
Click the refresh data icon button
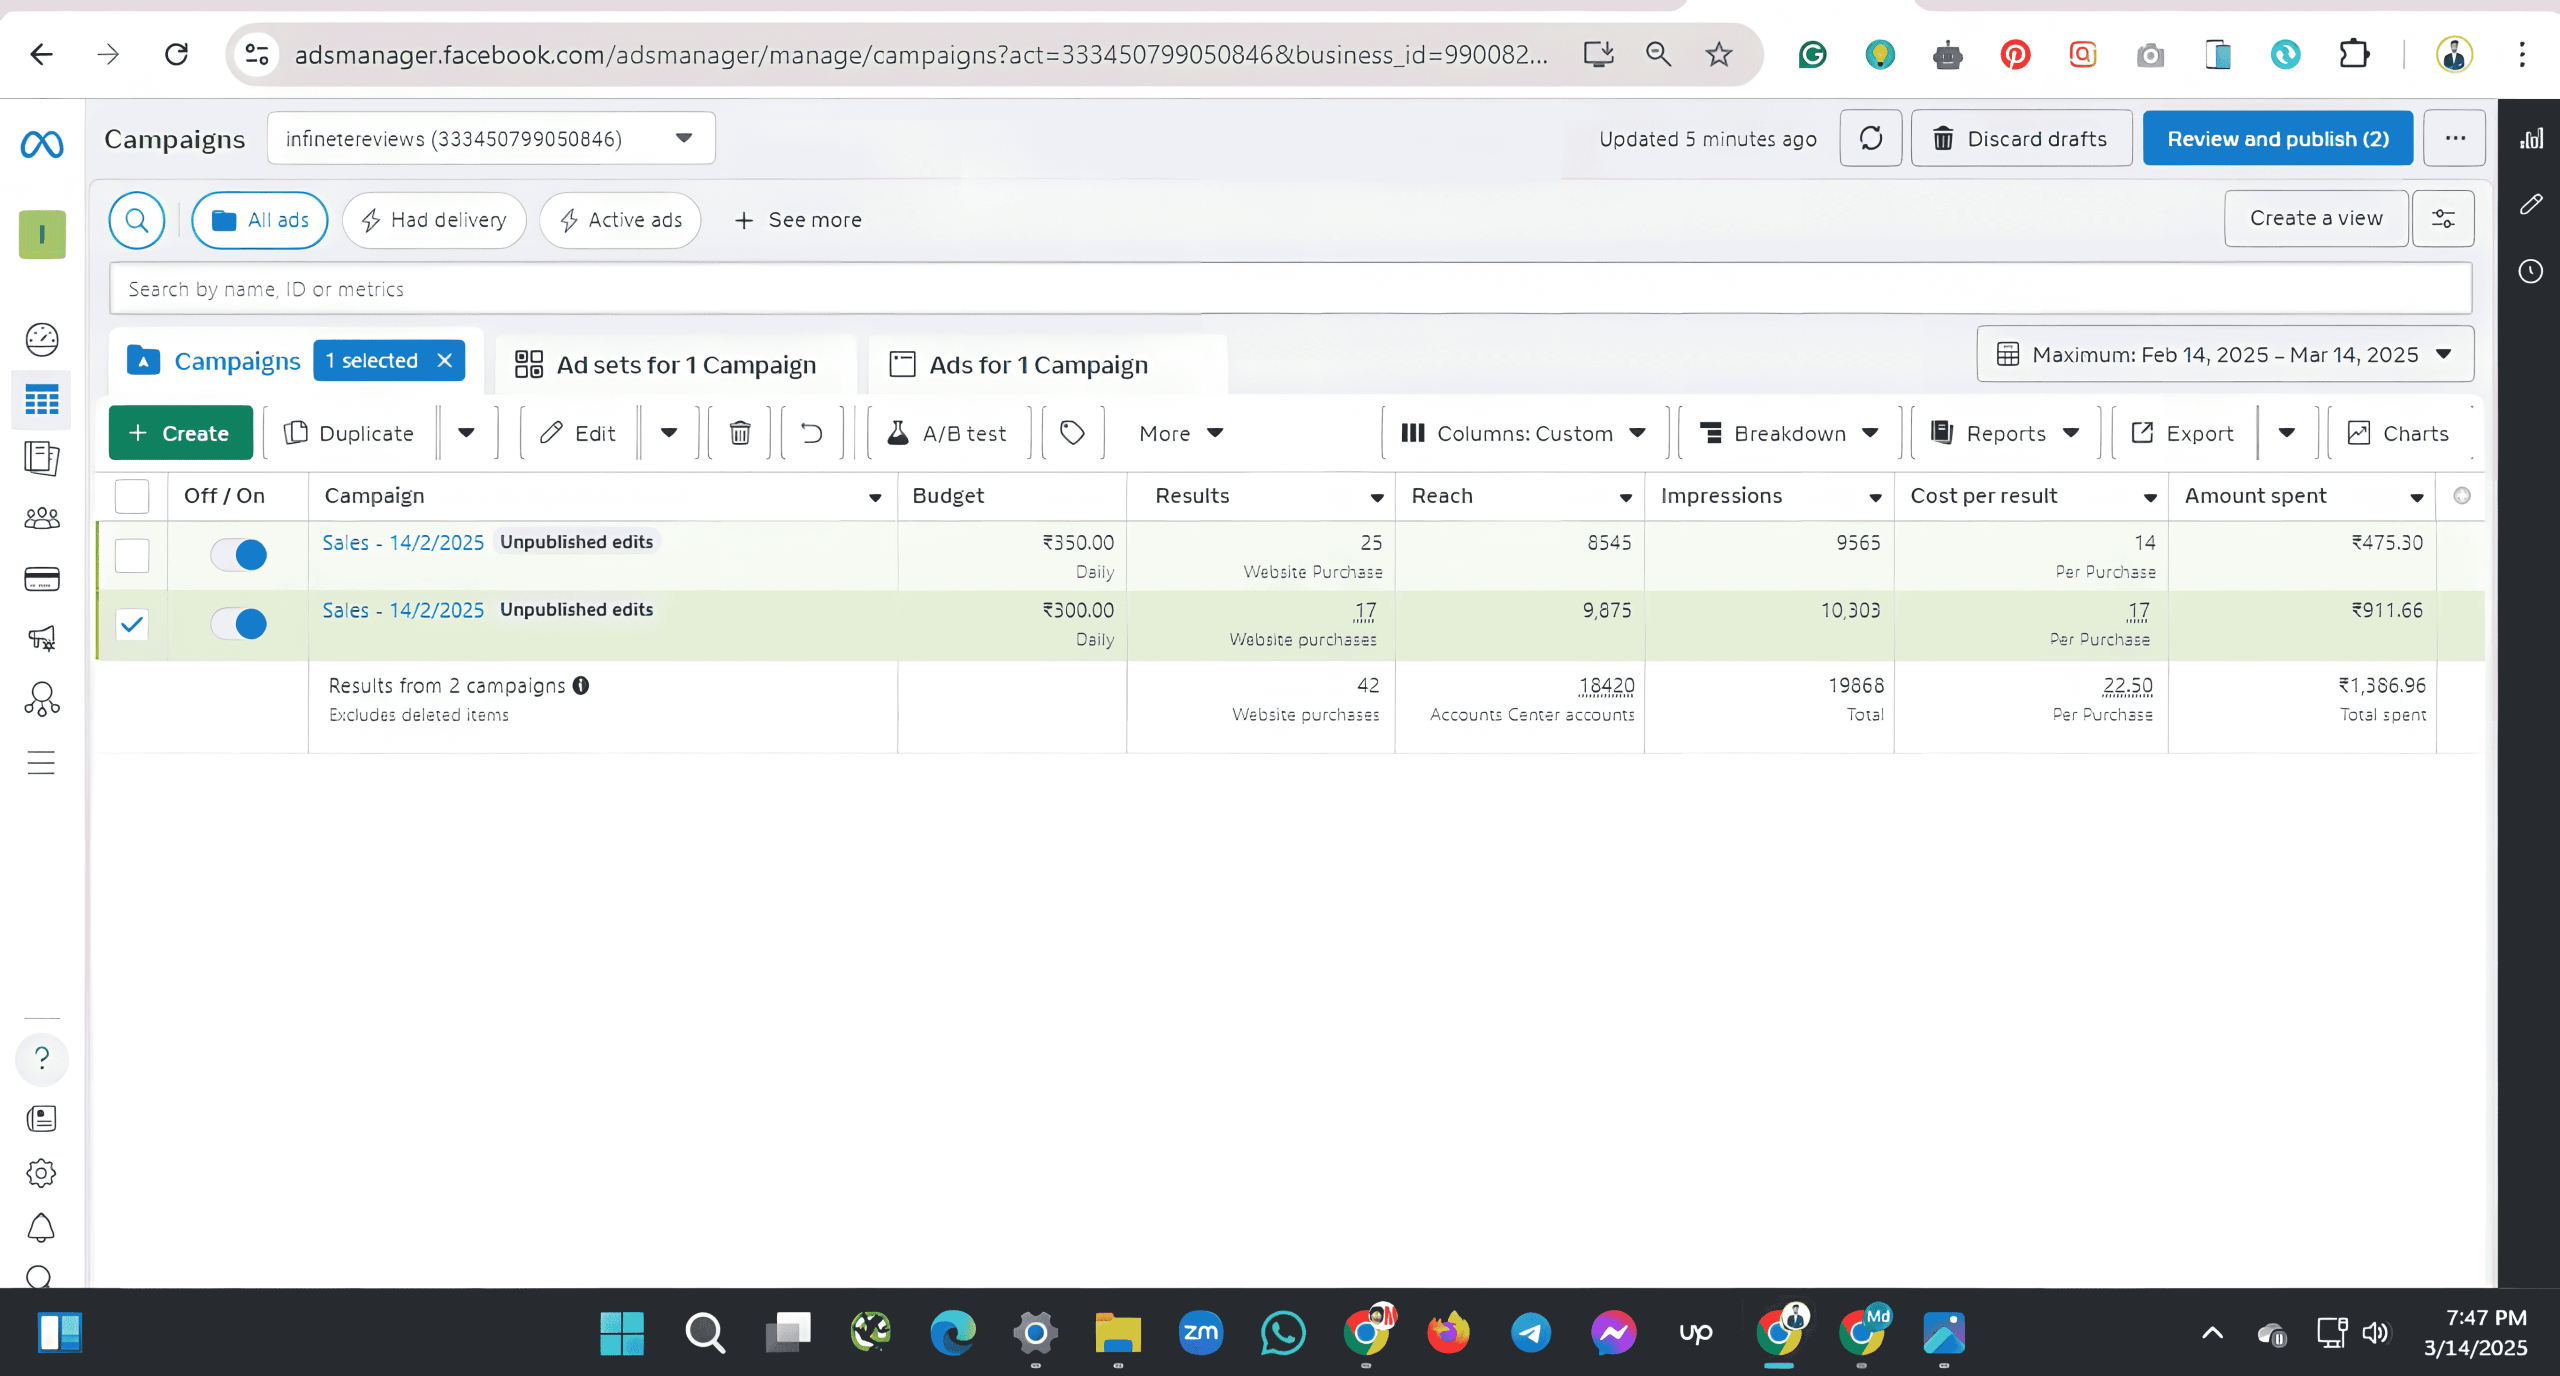pyautogui.click(x=1871, y=138)
